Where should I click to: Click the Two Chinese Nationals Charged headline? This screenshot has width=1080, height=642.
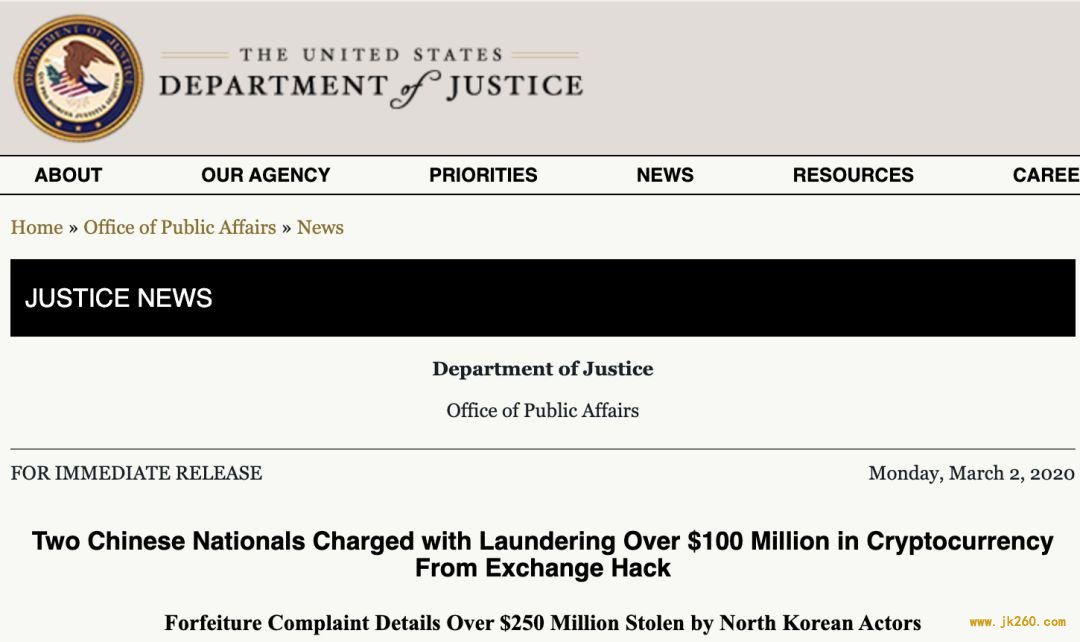543,555
